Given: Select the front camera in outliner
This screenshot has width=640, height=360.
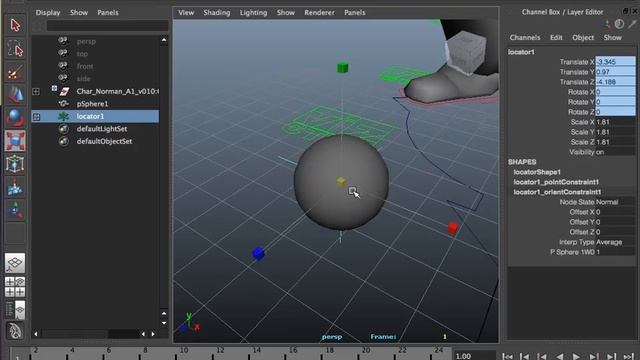Looking at the screenshot, I should (x=85, y=66).
